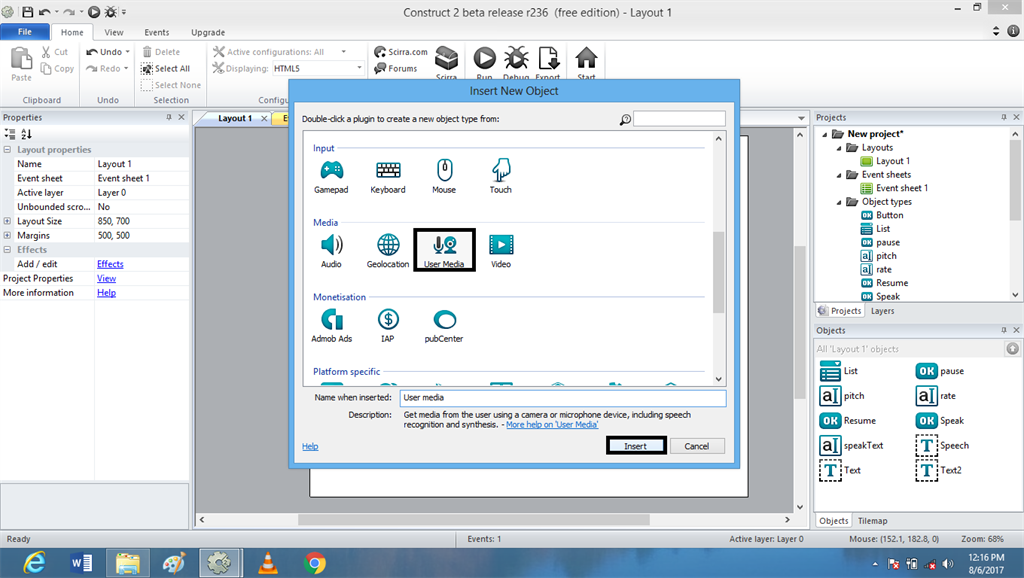Select the Gamepad plugin icon
Image resolution: width=1024 pixels, height=578 pixels.
click(332, 170)
